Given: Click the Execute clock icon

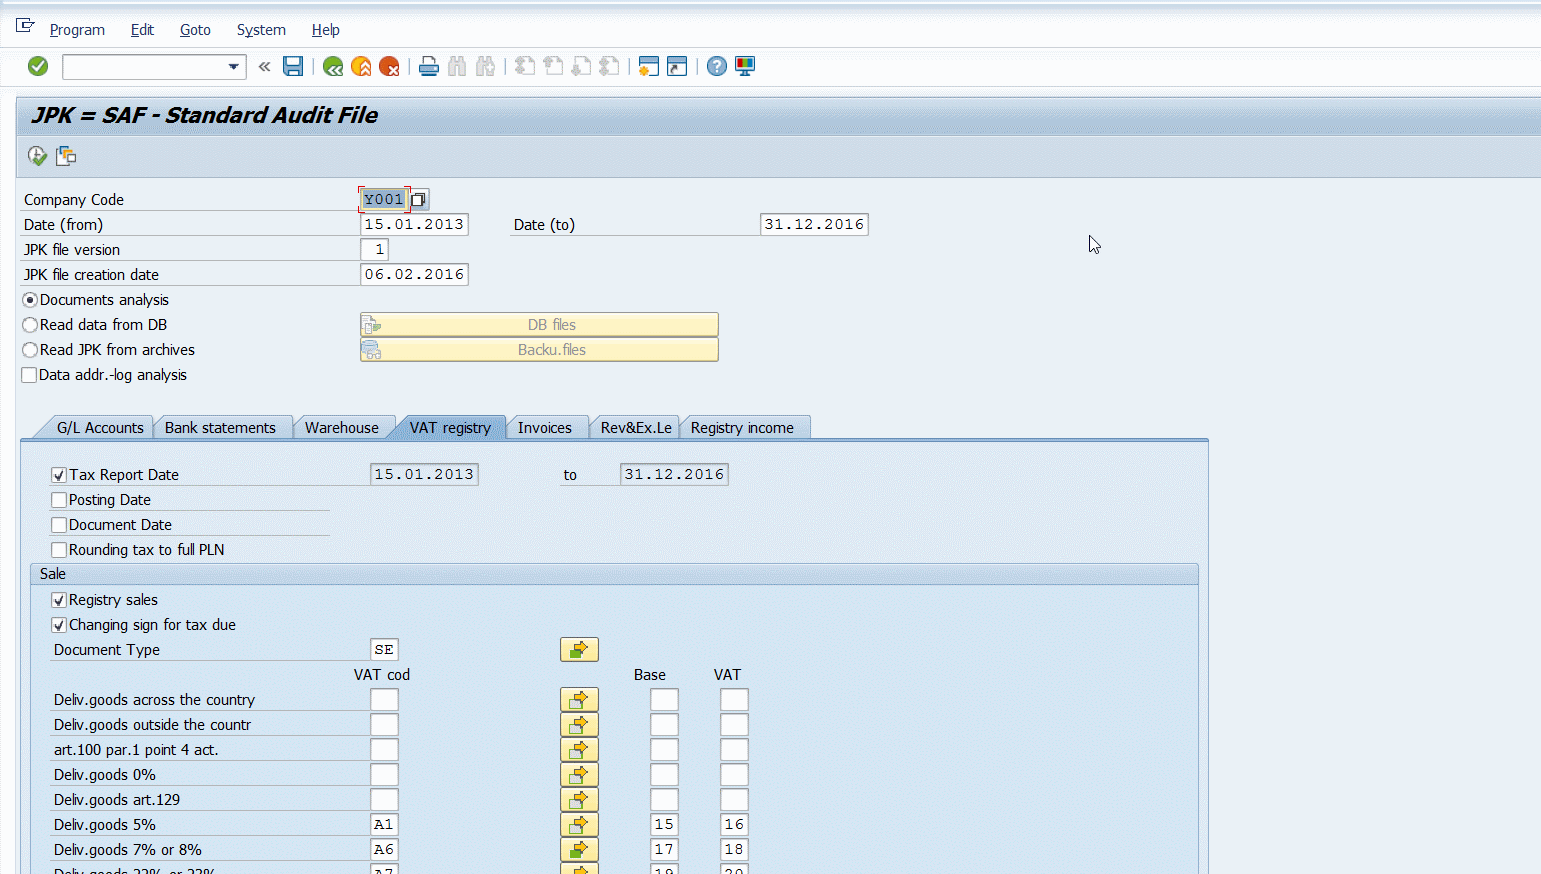Looking at the screenshot, I should coord(37,155).
